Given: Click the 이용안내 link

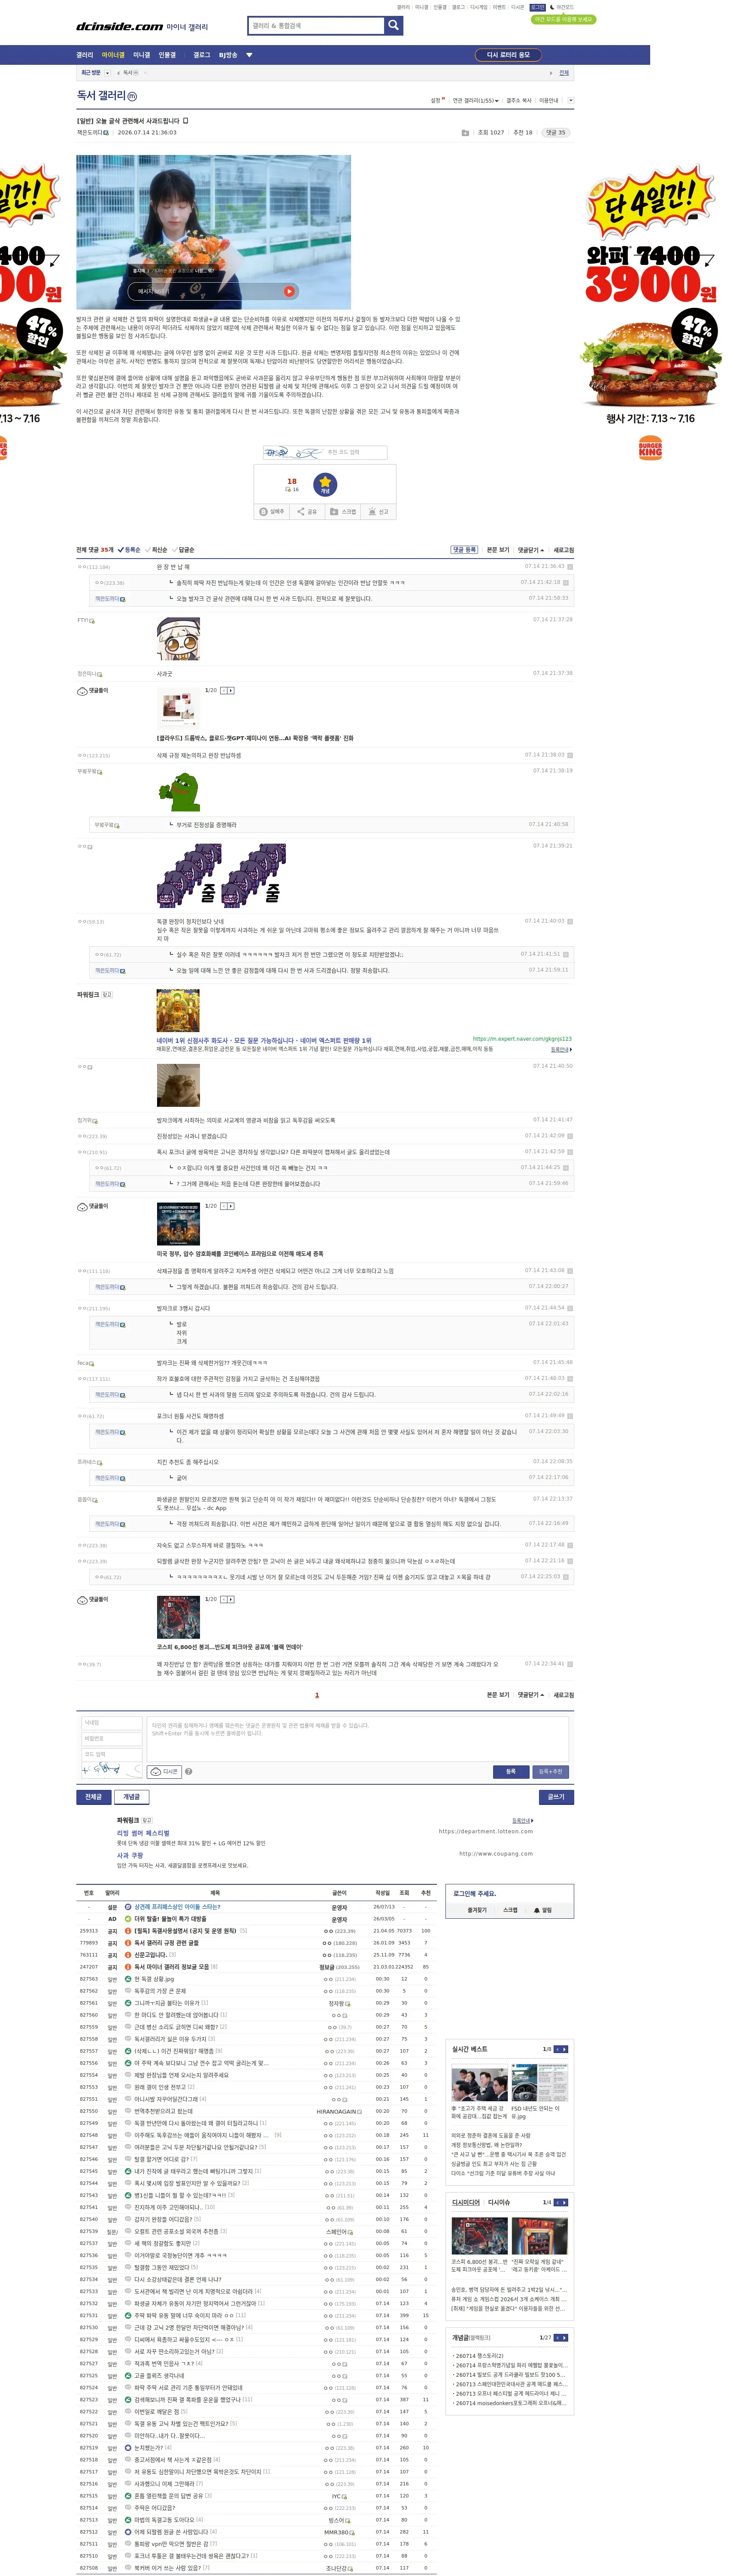Looking at the screenshot, I should 549,100.
